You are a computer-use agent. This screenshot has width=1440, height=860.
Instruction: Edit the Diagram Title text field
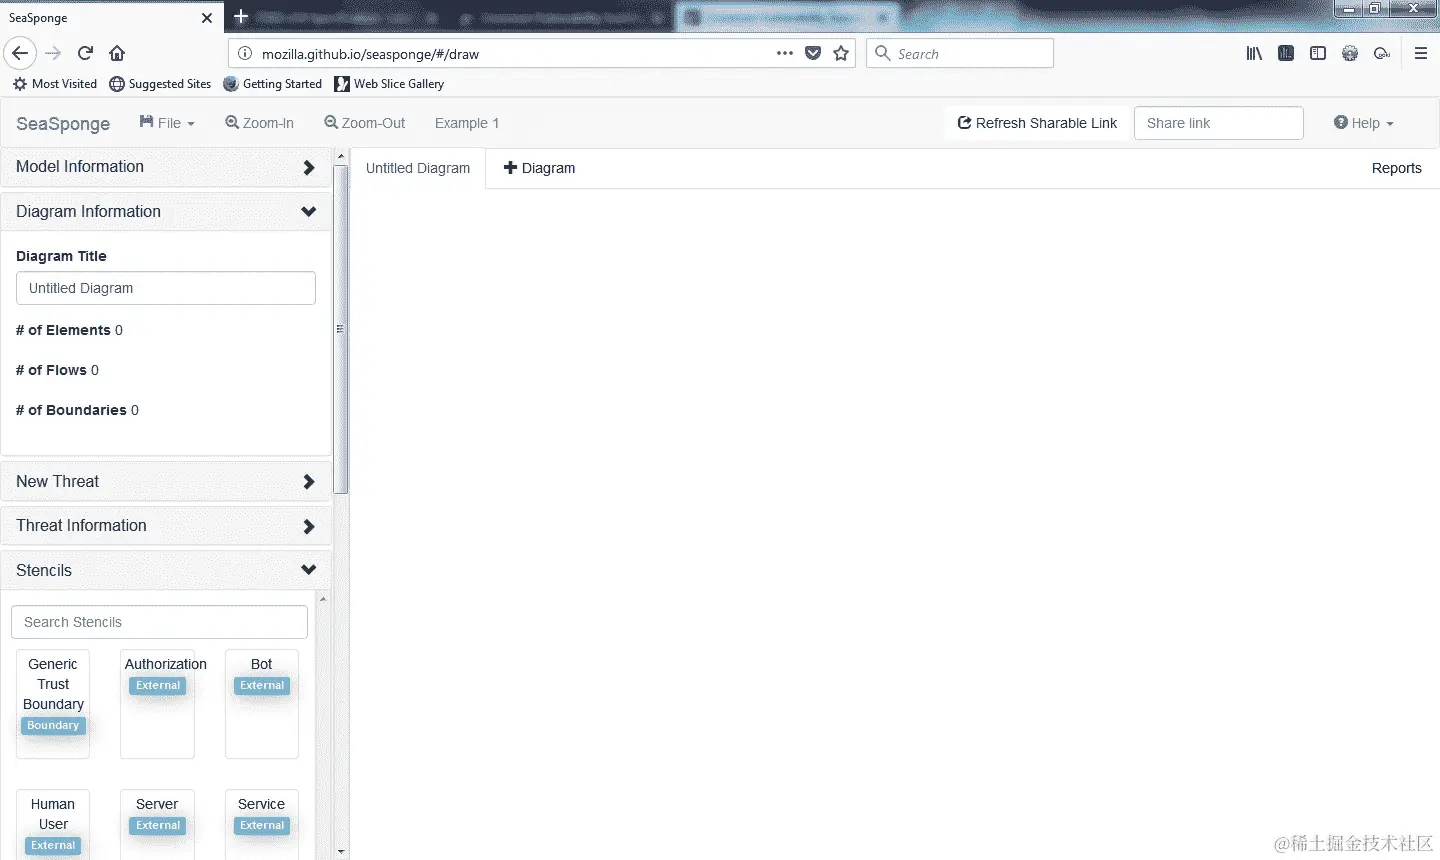tap(166, 288)
